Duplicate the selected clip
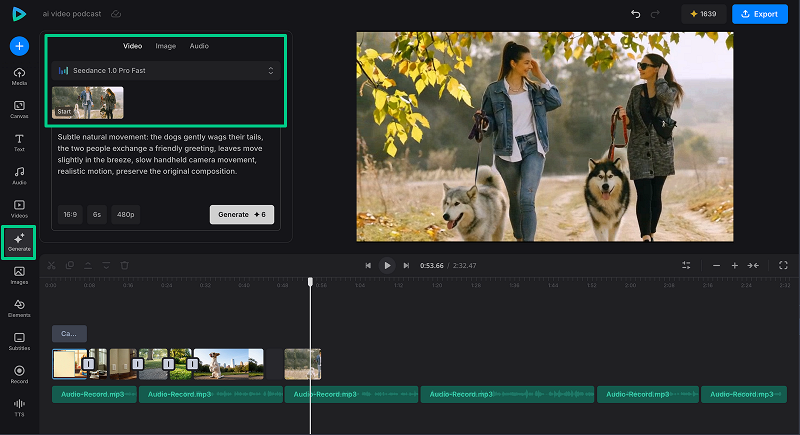The height and width of the screenshot is (435, 800). tap(70, 265)
